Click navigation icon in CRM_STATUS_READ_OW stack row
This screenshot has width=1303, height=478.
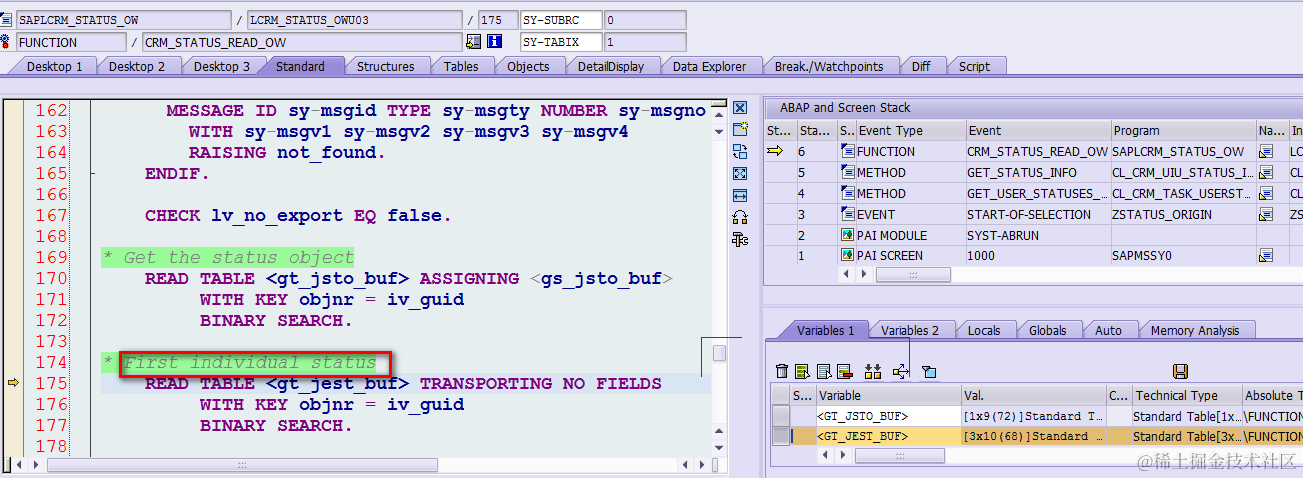tap(1265, 152)
